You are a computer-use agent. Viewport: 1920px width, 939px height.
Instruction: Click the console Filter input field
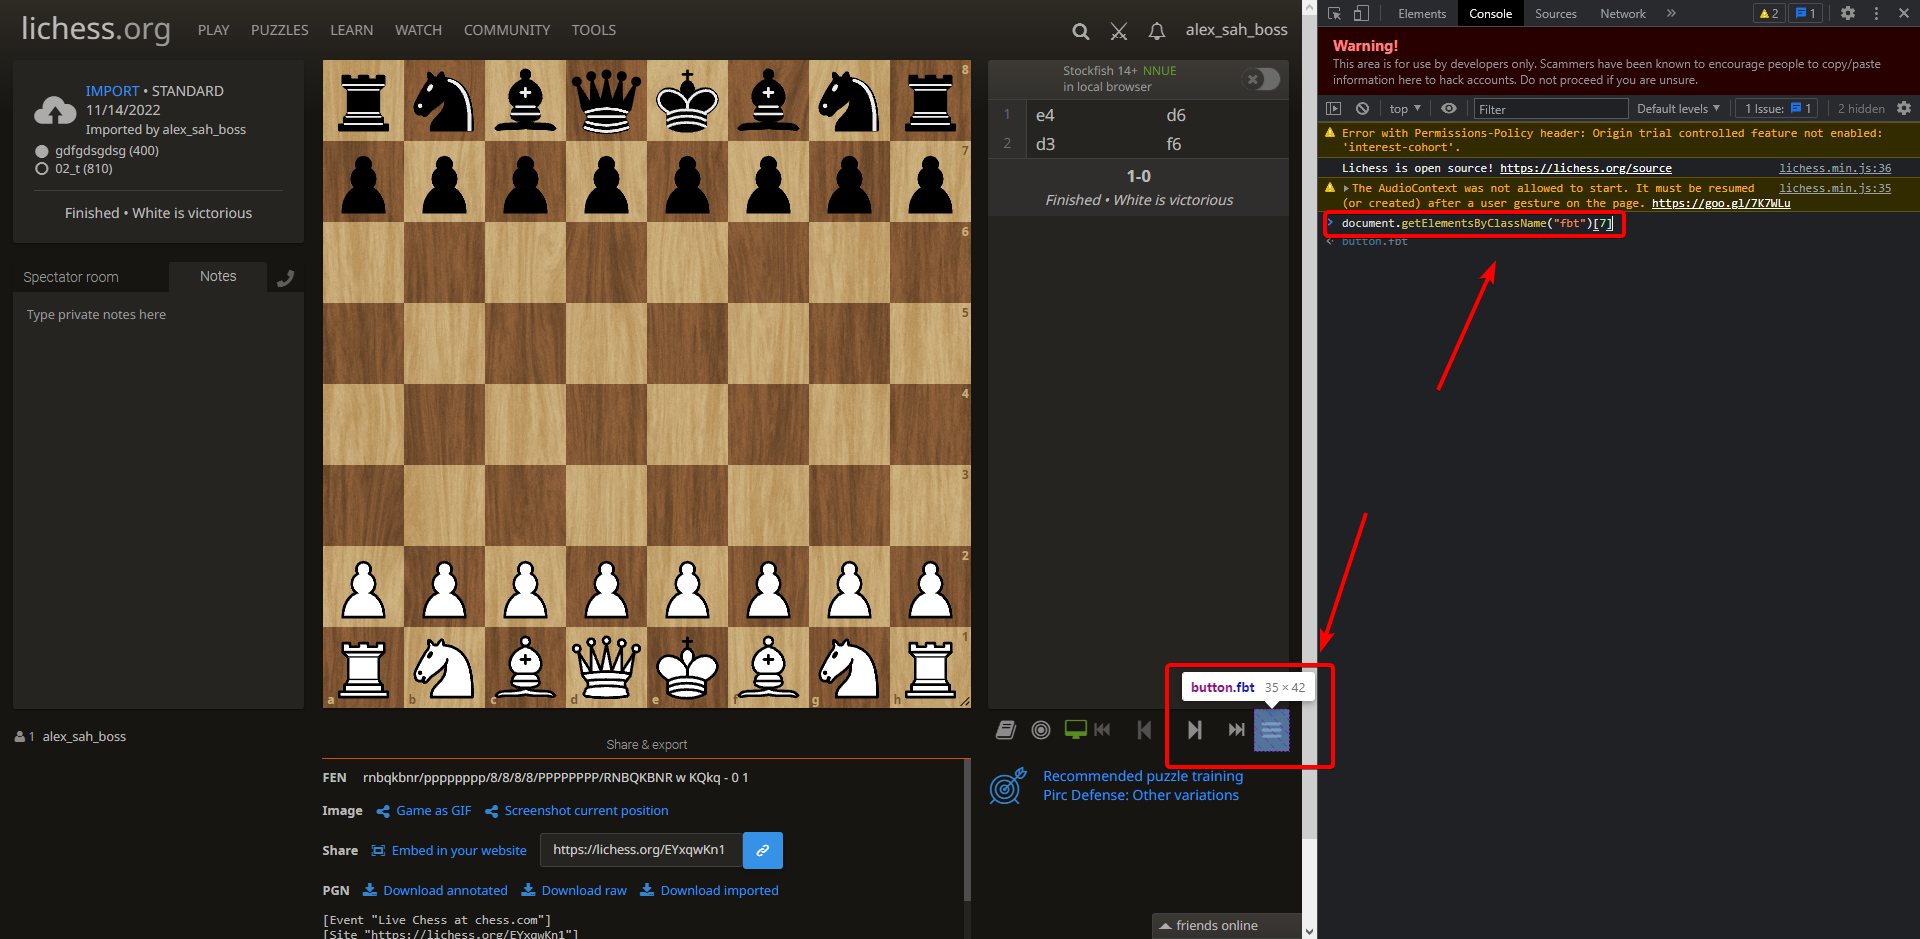tap(1550, 109)
